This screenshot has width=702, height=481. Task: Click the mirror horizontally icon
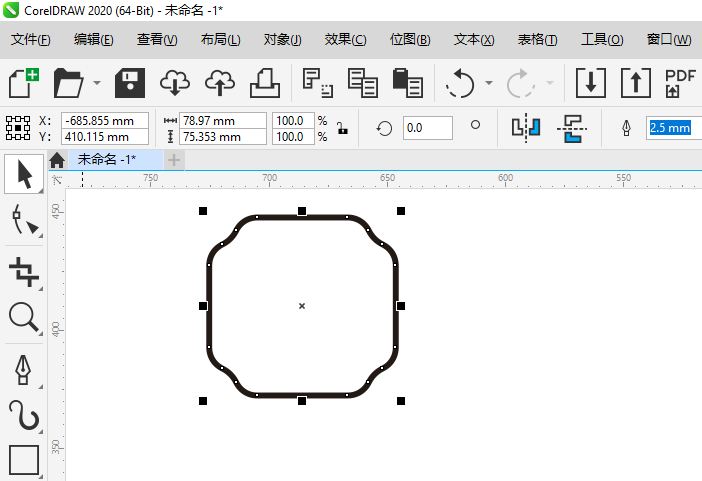(526, 128)
